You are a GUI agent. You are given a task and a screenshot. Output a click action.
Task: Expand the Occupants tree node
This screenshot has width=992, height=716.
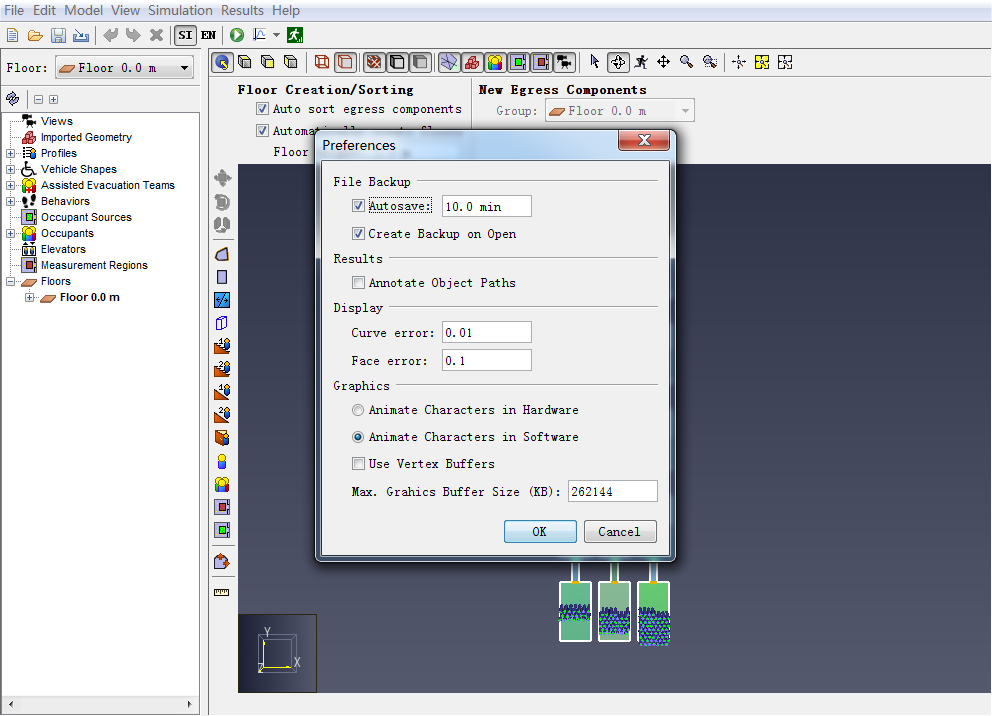(11, 233)
